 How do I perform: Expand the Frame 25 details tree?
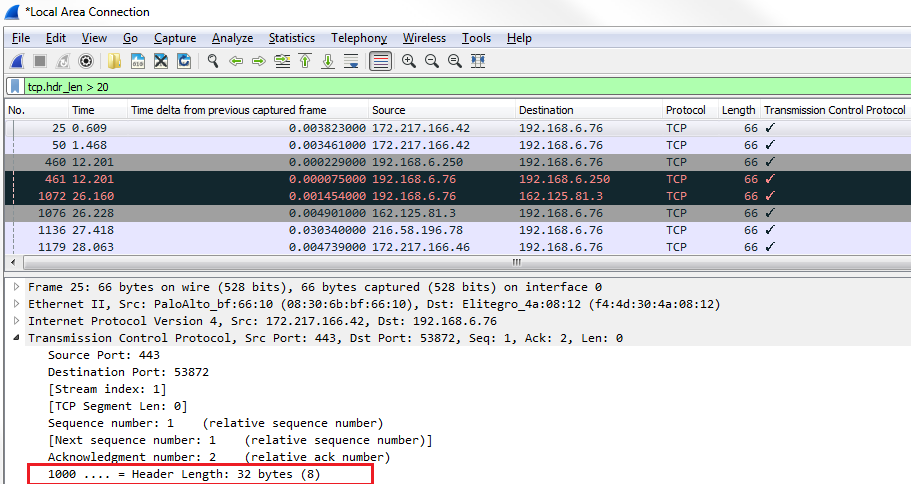pos(16,288)
